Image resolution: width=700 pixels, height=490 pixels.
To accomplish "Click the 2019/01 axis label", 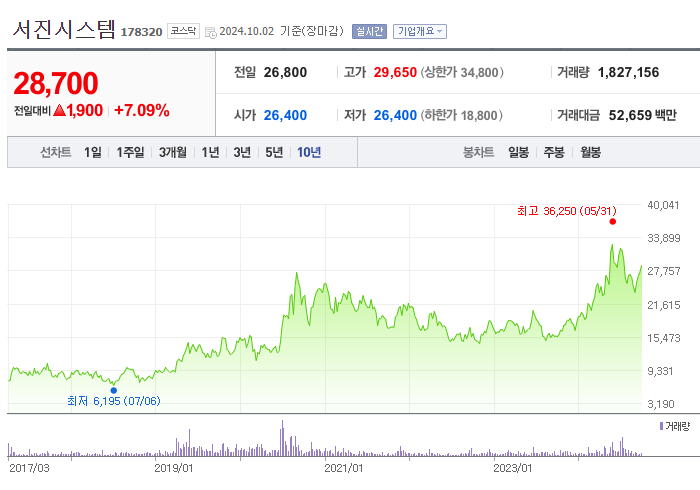I will (x=173, y=468).
